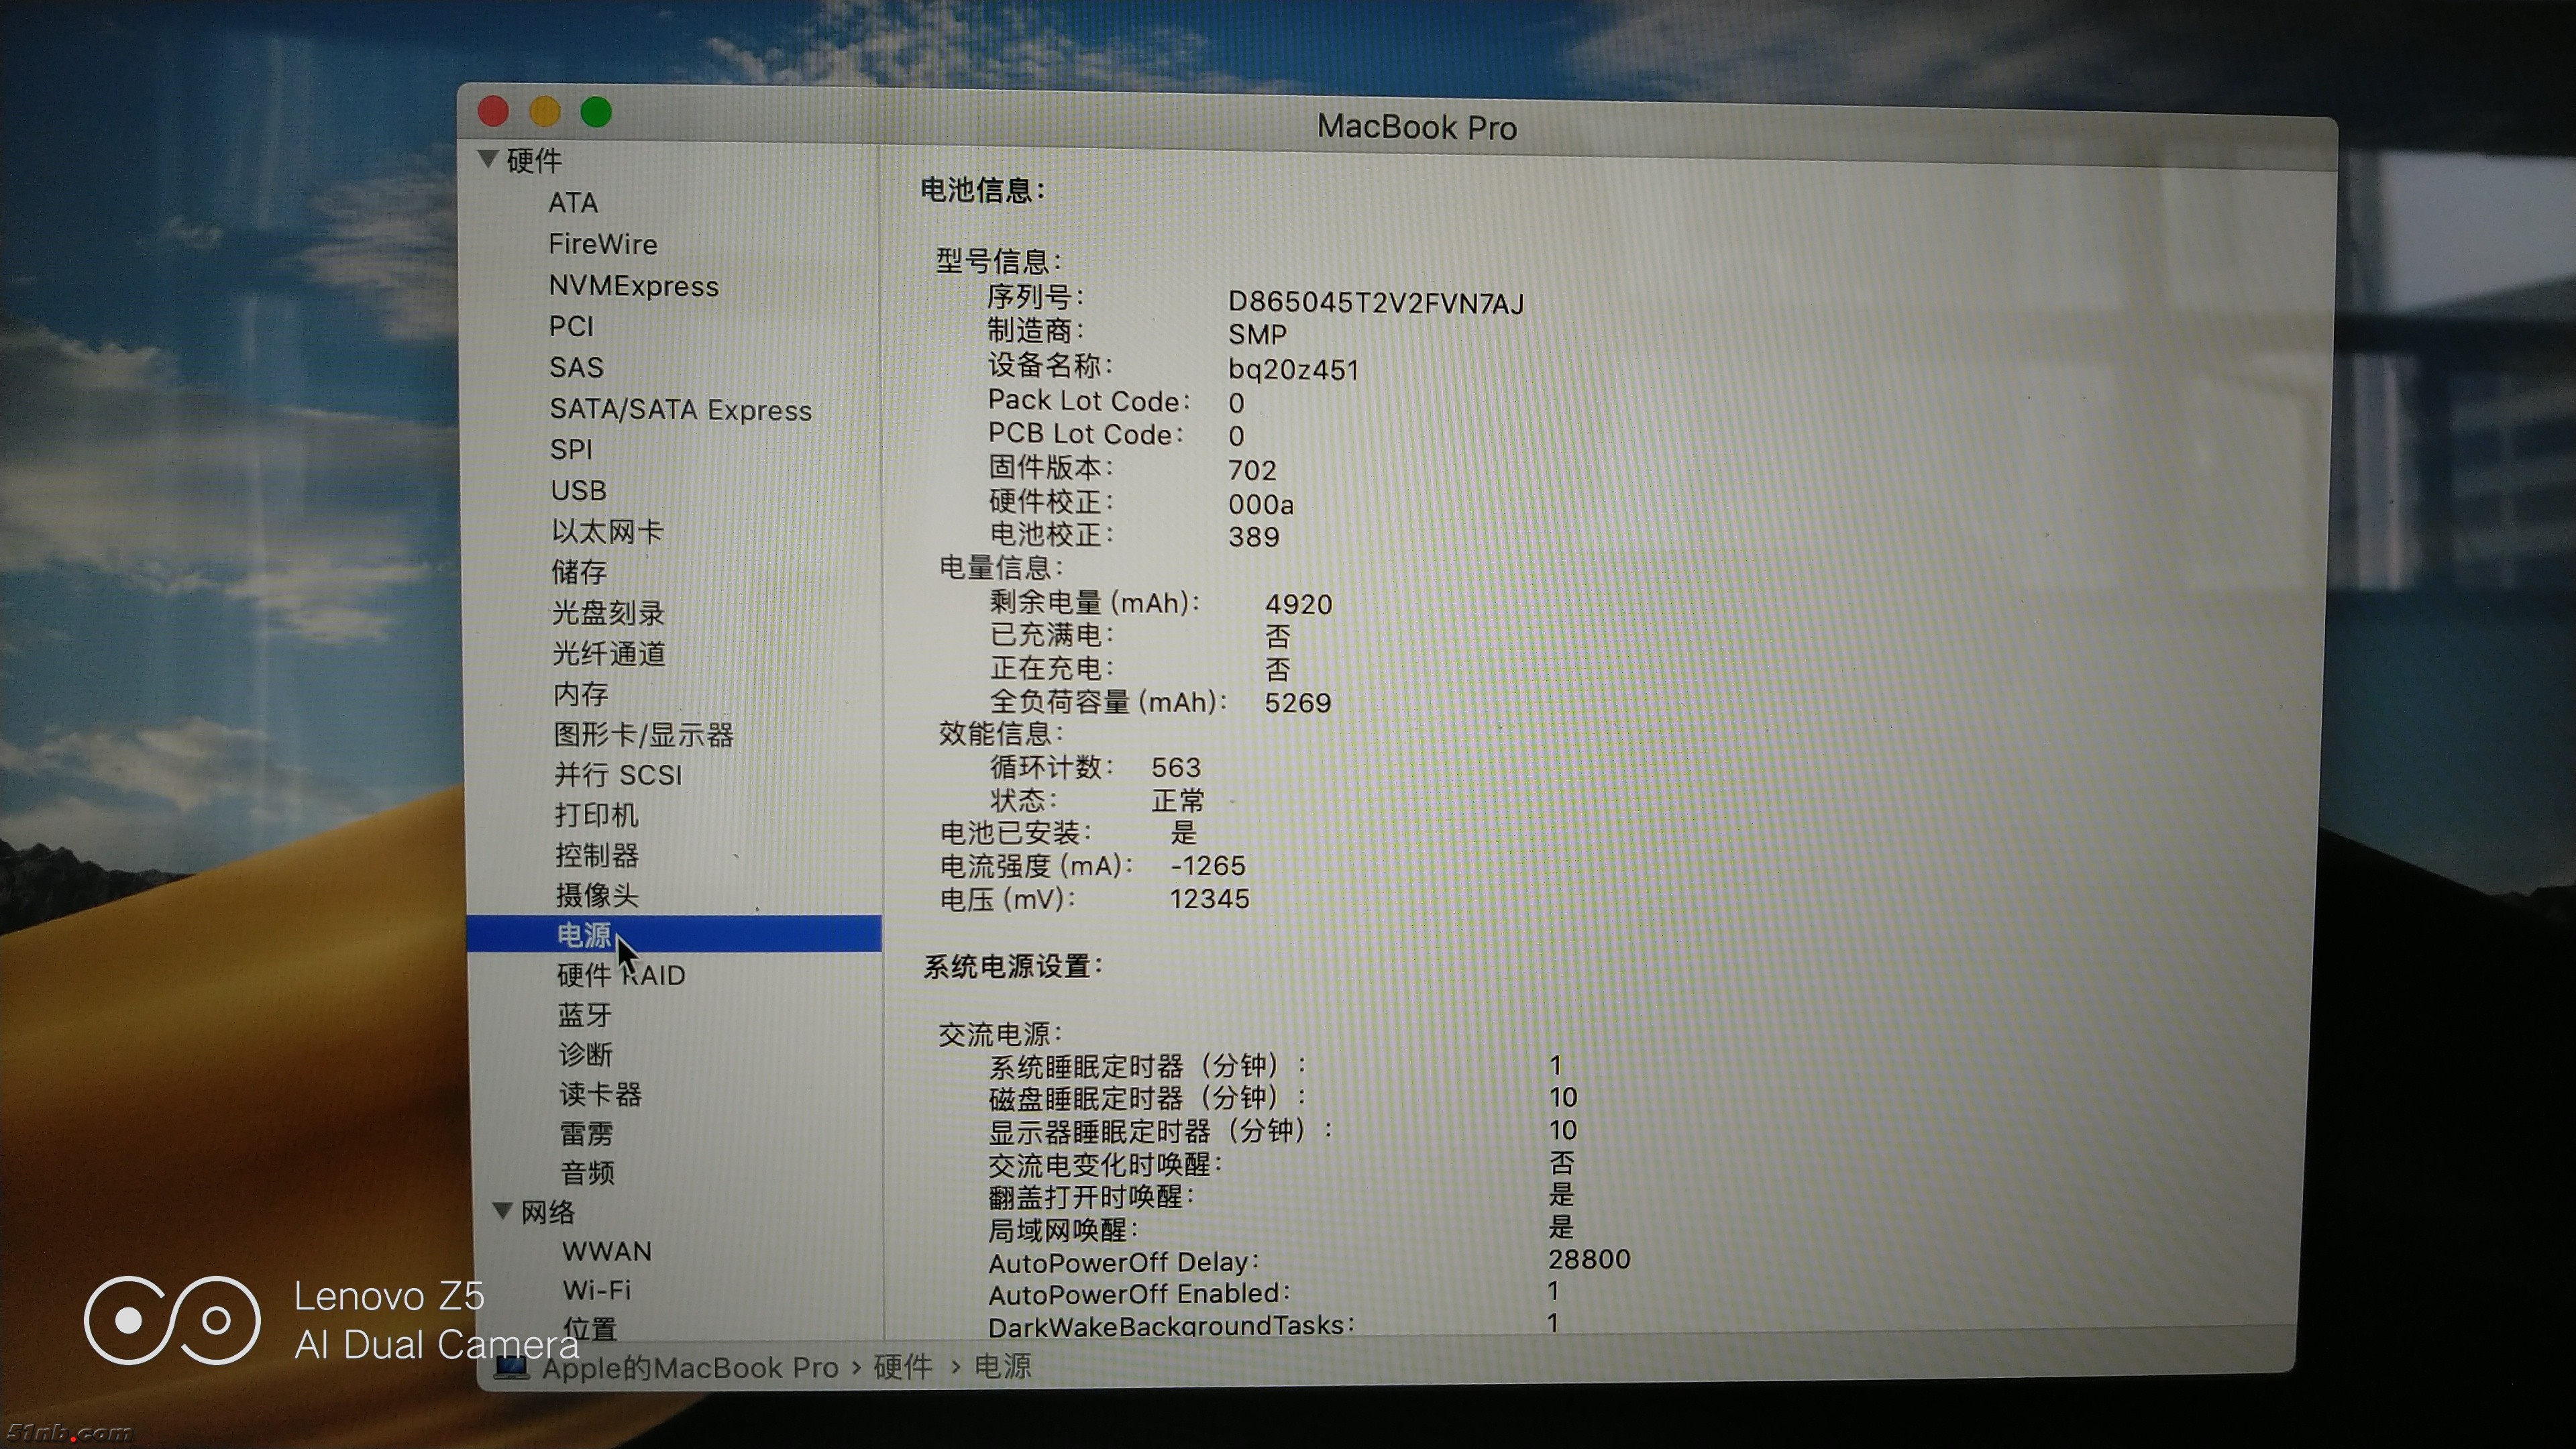Click the MacBook icon in path bar
The image size is (2576, 1449).
click(x=511, y=1366)
